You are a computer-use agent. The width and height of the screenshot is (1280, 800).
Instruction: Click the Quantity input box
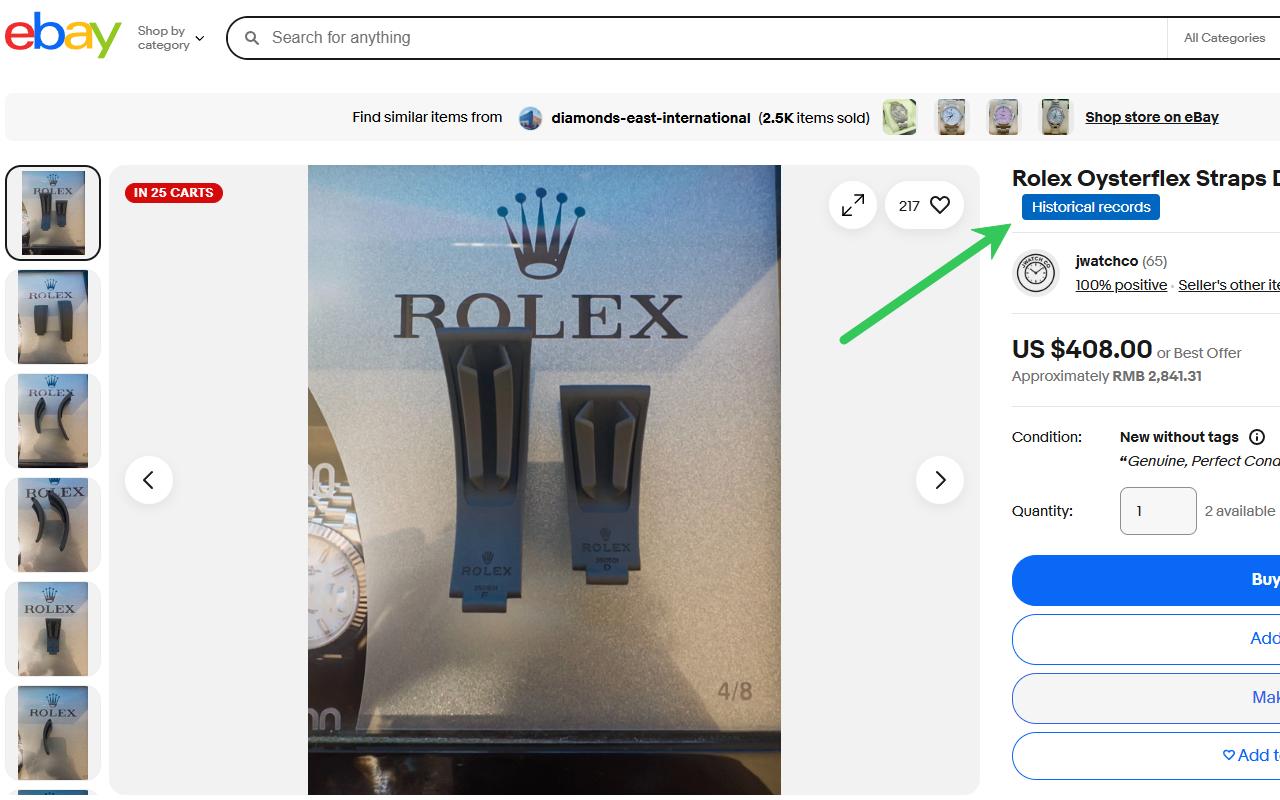tap(1158, 511)
